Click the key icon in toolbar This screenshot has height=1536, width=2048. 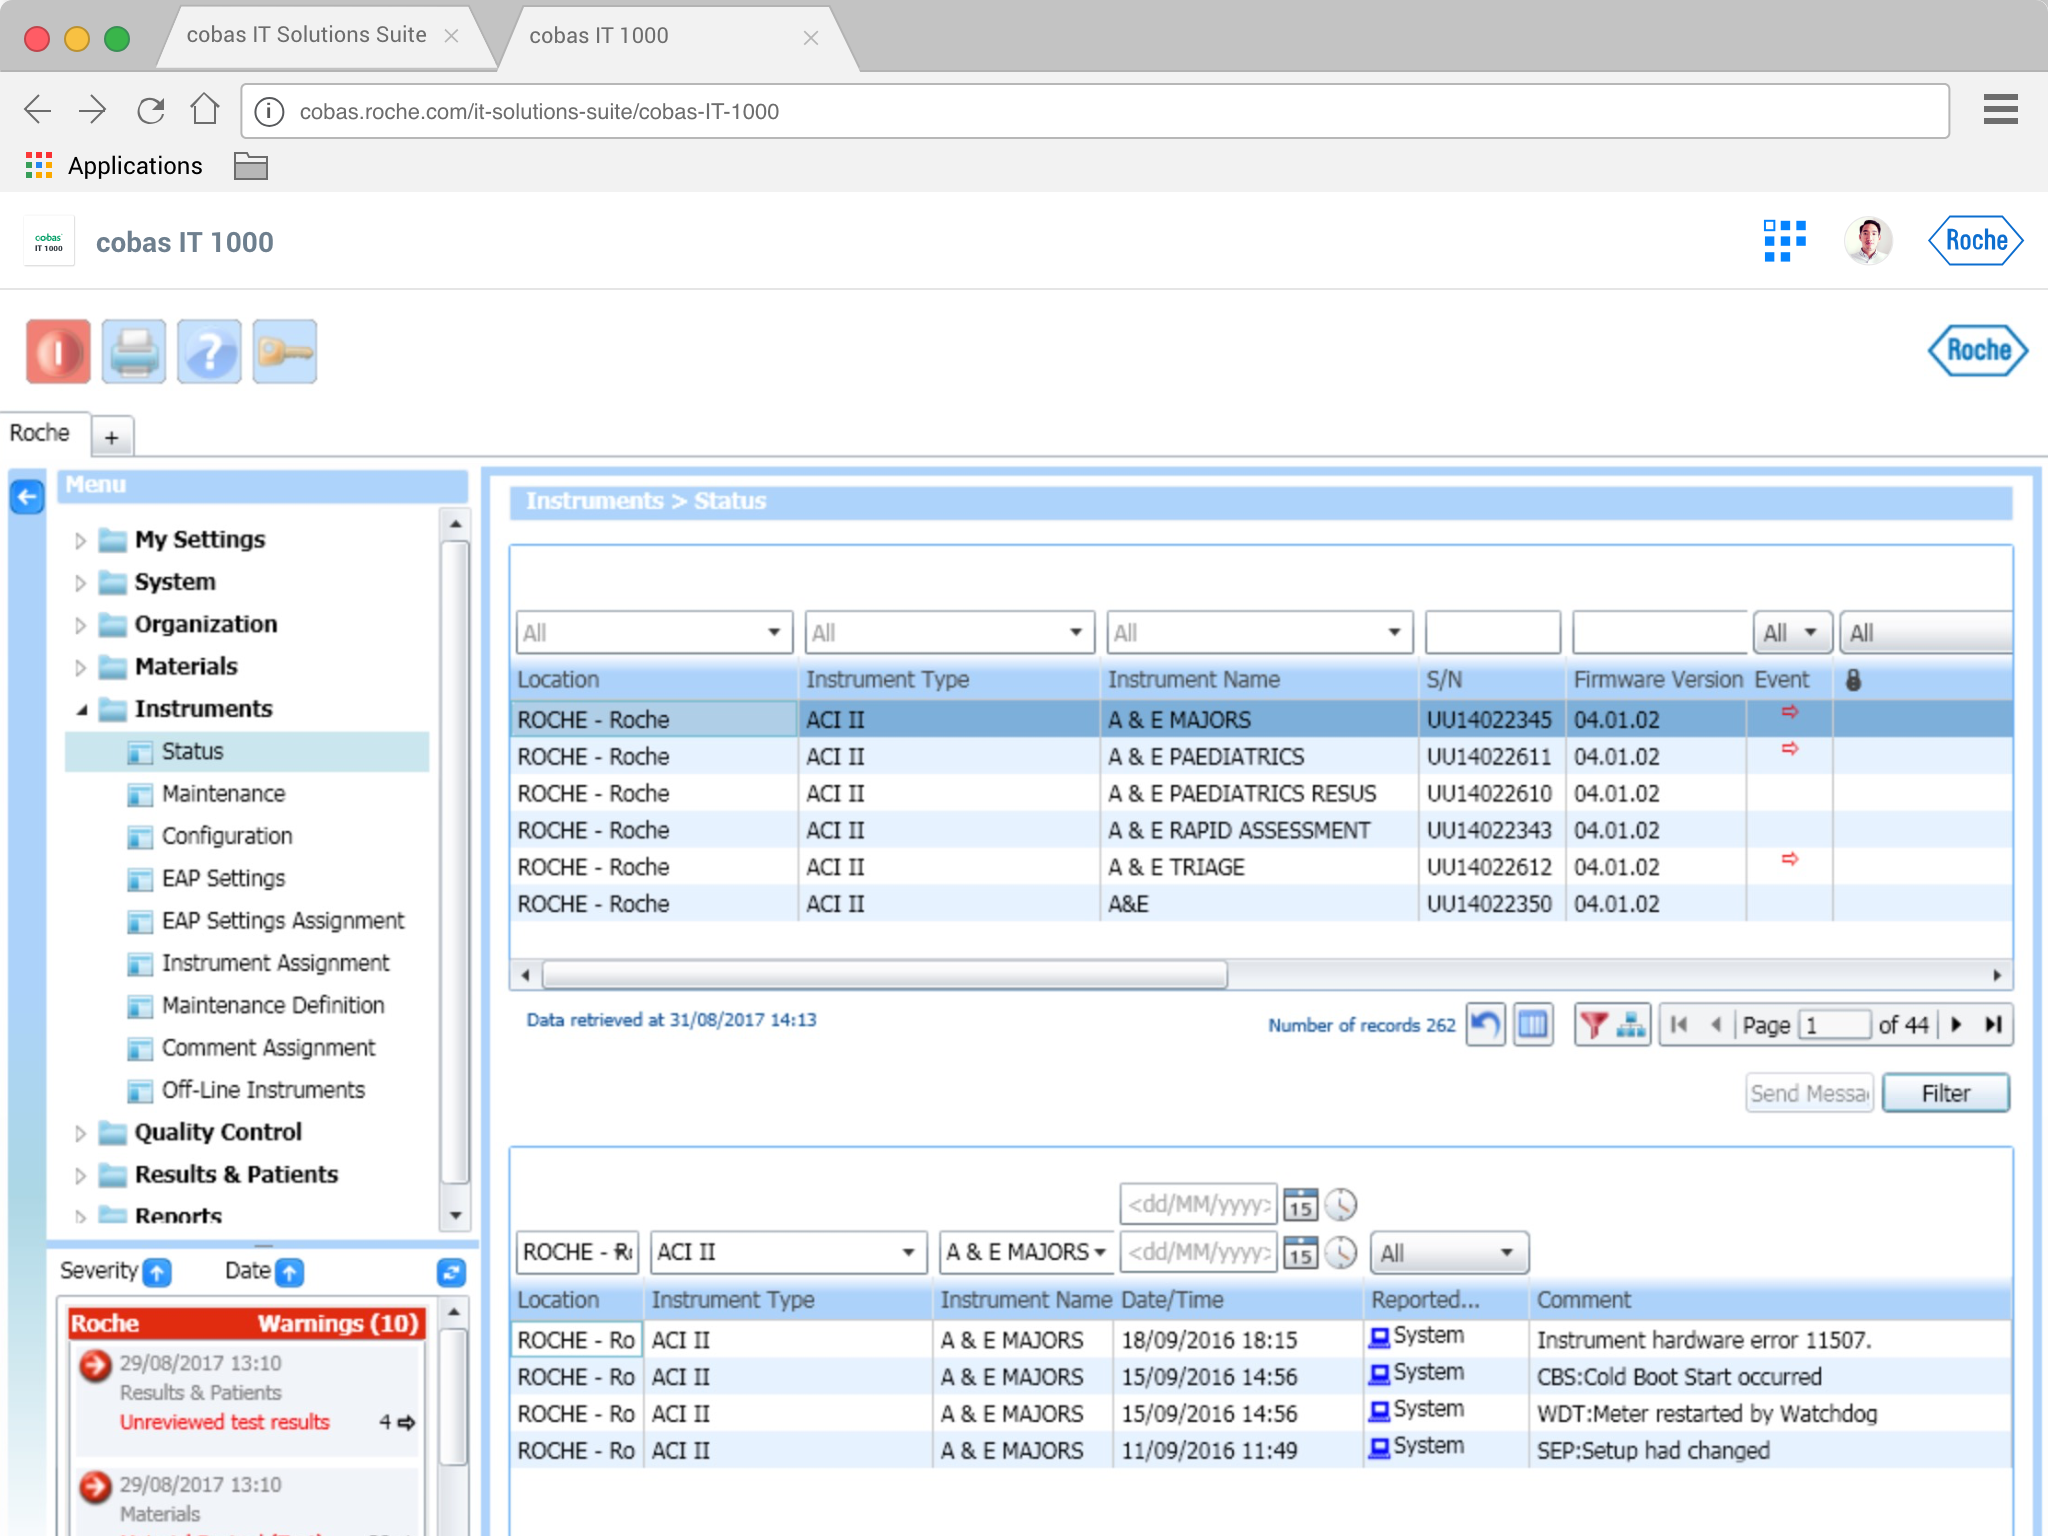click(x=285, y=352)
